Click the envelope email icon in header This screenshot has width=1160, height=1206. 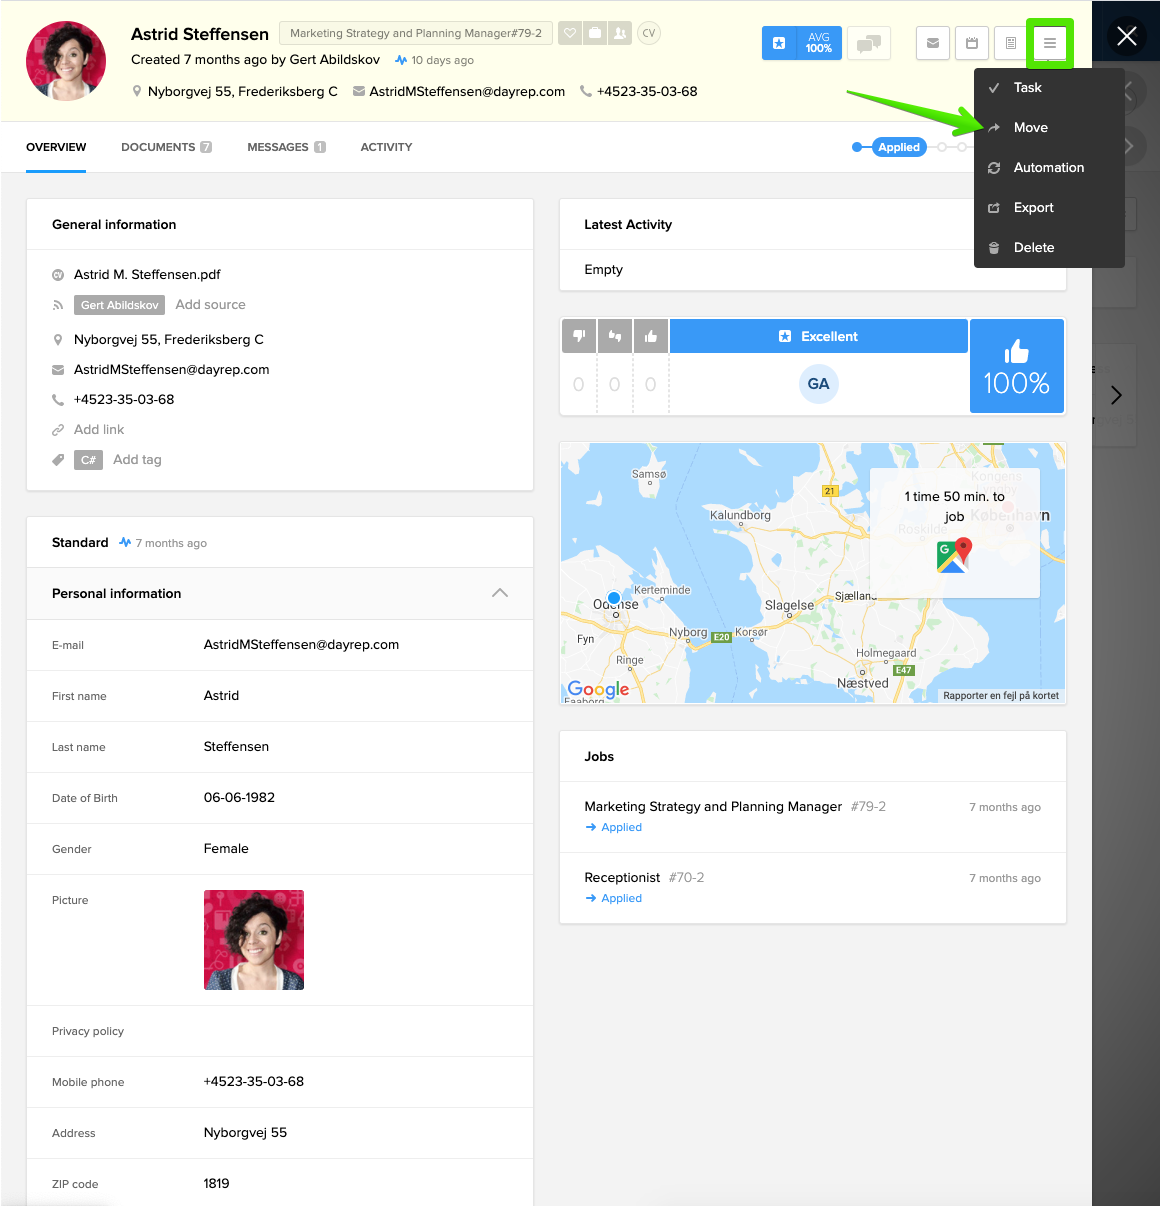click(x=932, y=43)
